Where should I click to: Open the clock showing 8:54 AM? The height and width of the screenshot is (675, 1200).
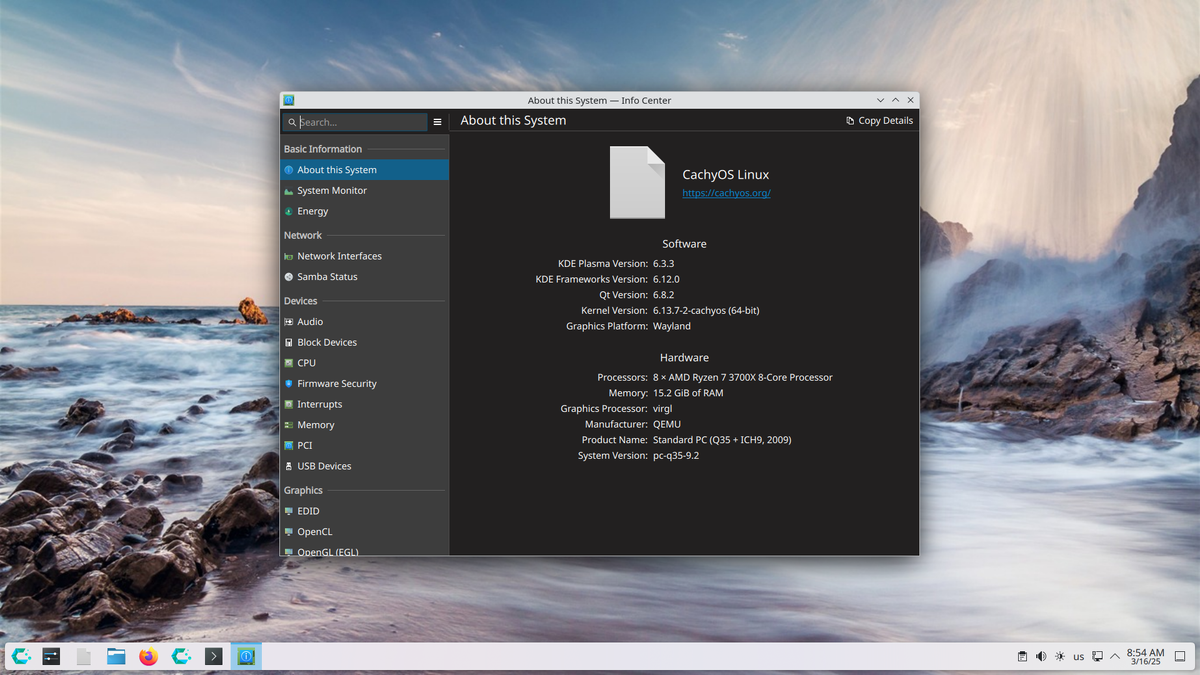coord(1145,656)
